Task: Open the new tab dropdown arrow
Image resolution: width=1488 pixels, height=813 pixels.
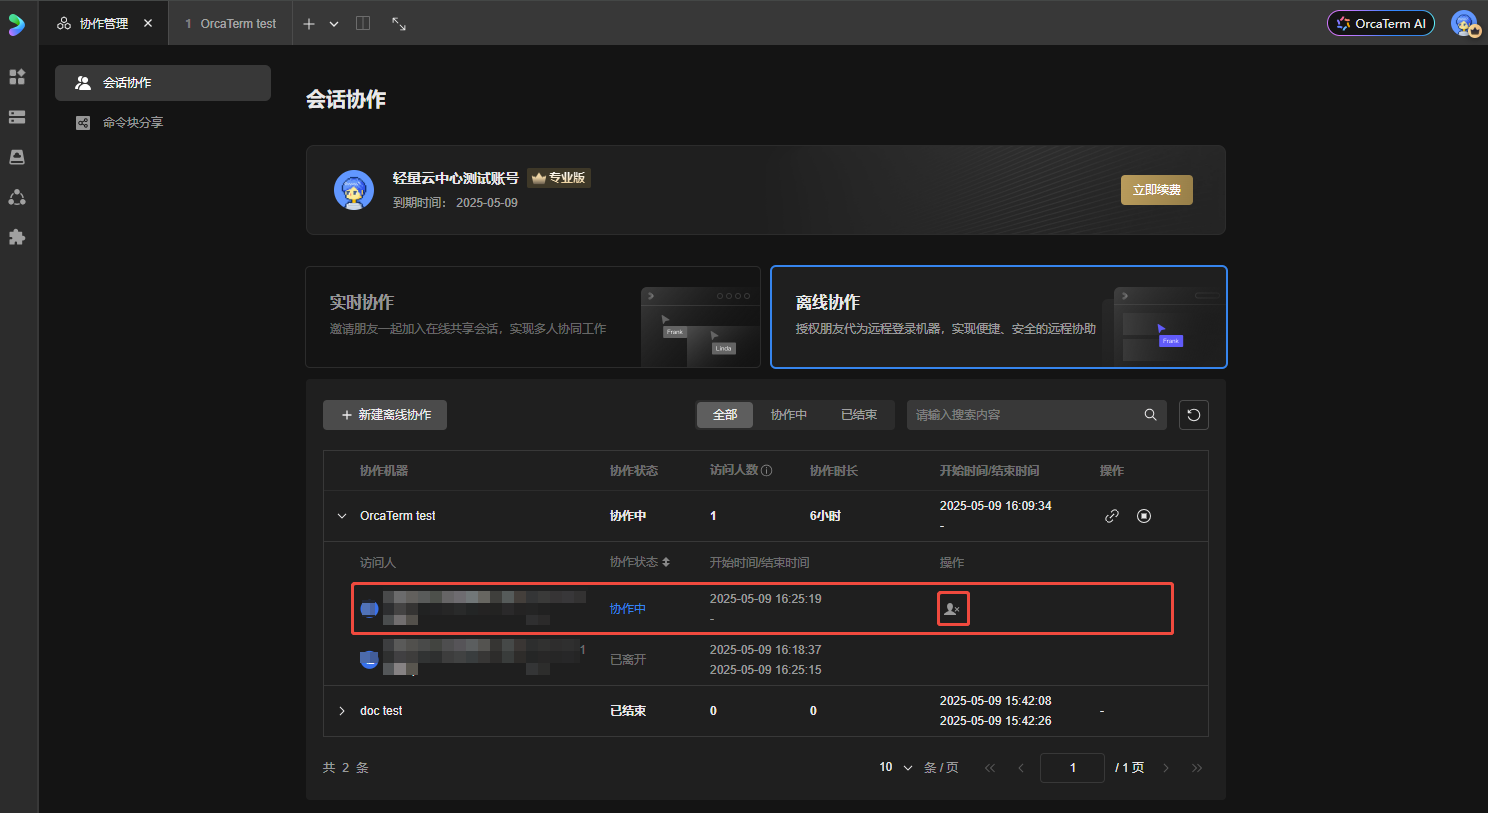Action: pyautogui.click(x=334, y=24)
